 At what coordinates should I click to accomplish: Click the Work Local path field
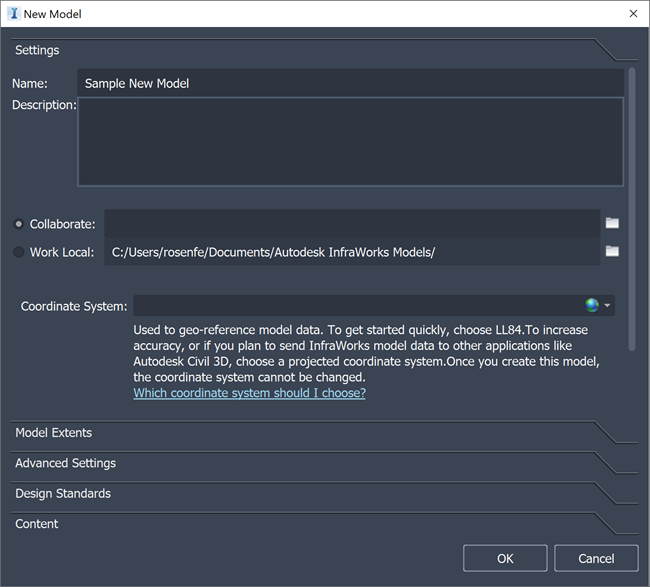tap(352, 252)
